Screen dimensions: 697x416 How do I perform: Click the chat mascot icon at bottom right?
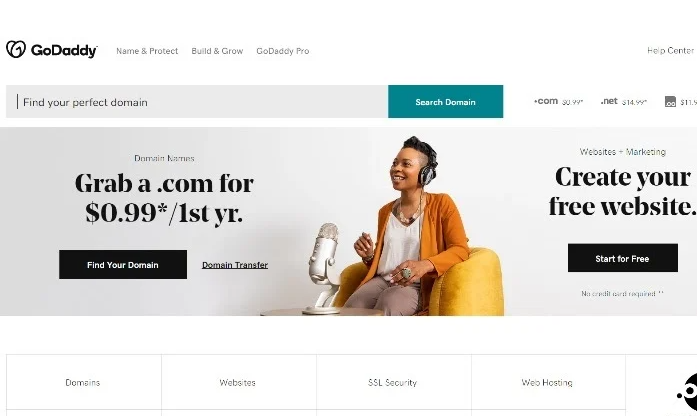pos(687,392)
